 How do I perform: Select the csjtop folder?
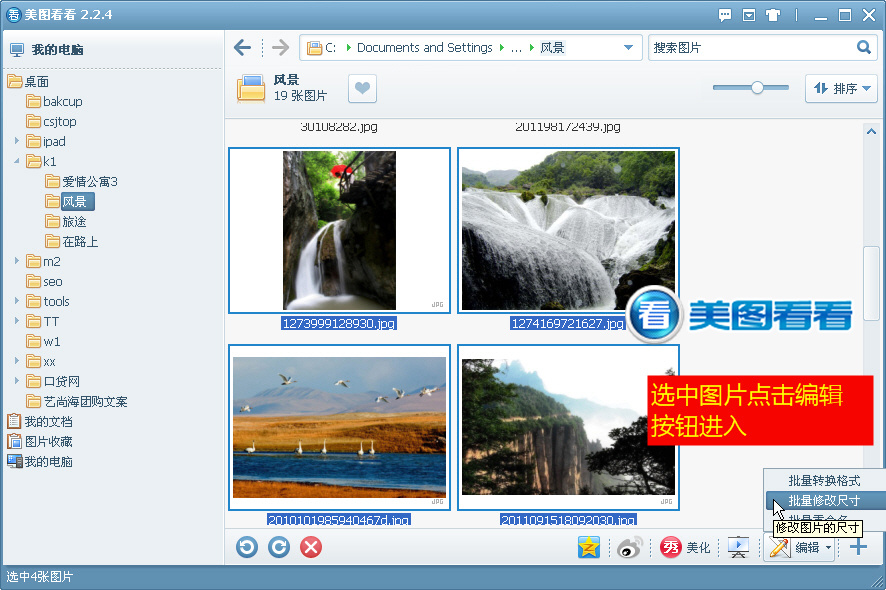point(51,122)
